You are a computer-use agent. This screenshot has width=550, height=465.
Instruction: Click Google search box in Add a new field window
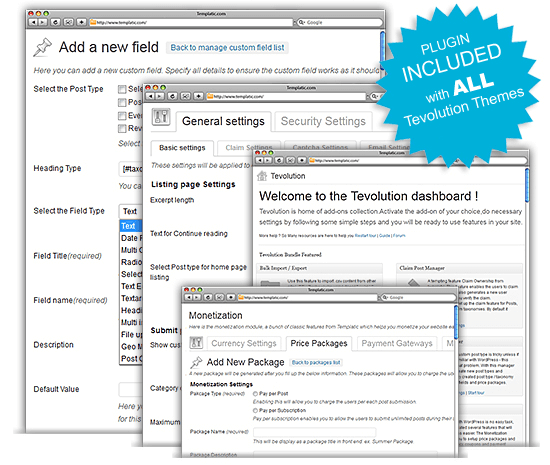[340, 22]
